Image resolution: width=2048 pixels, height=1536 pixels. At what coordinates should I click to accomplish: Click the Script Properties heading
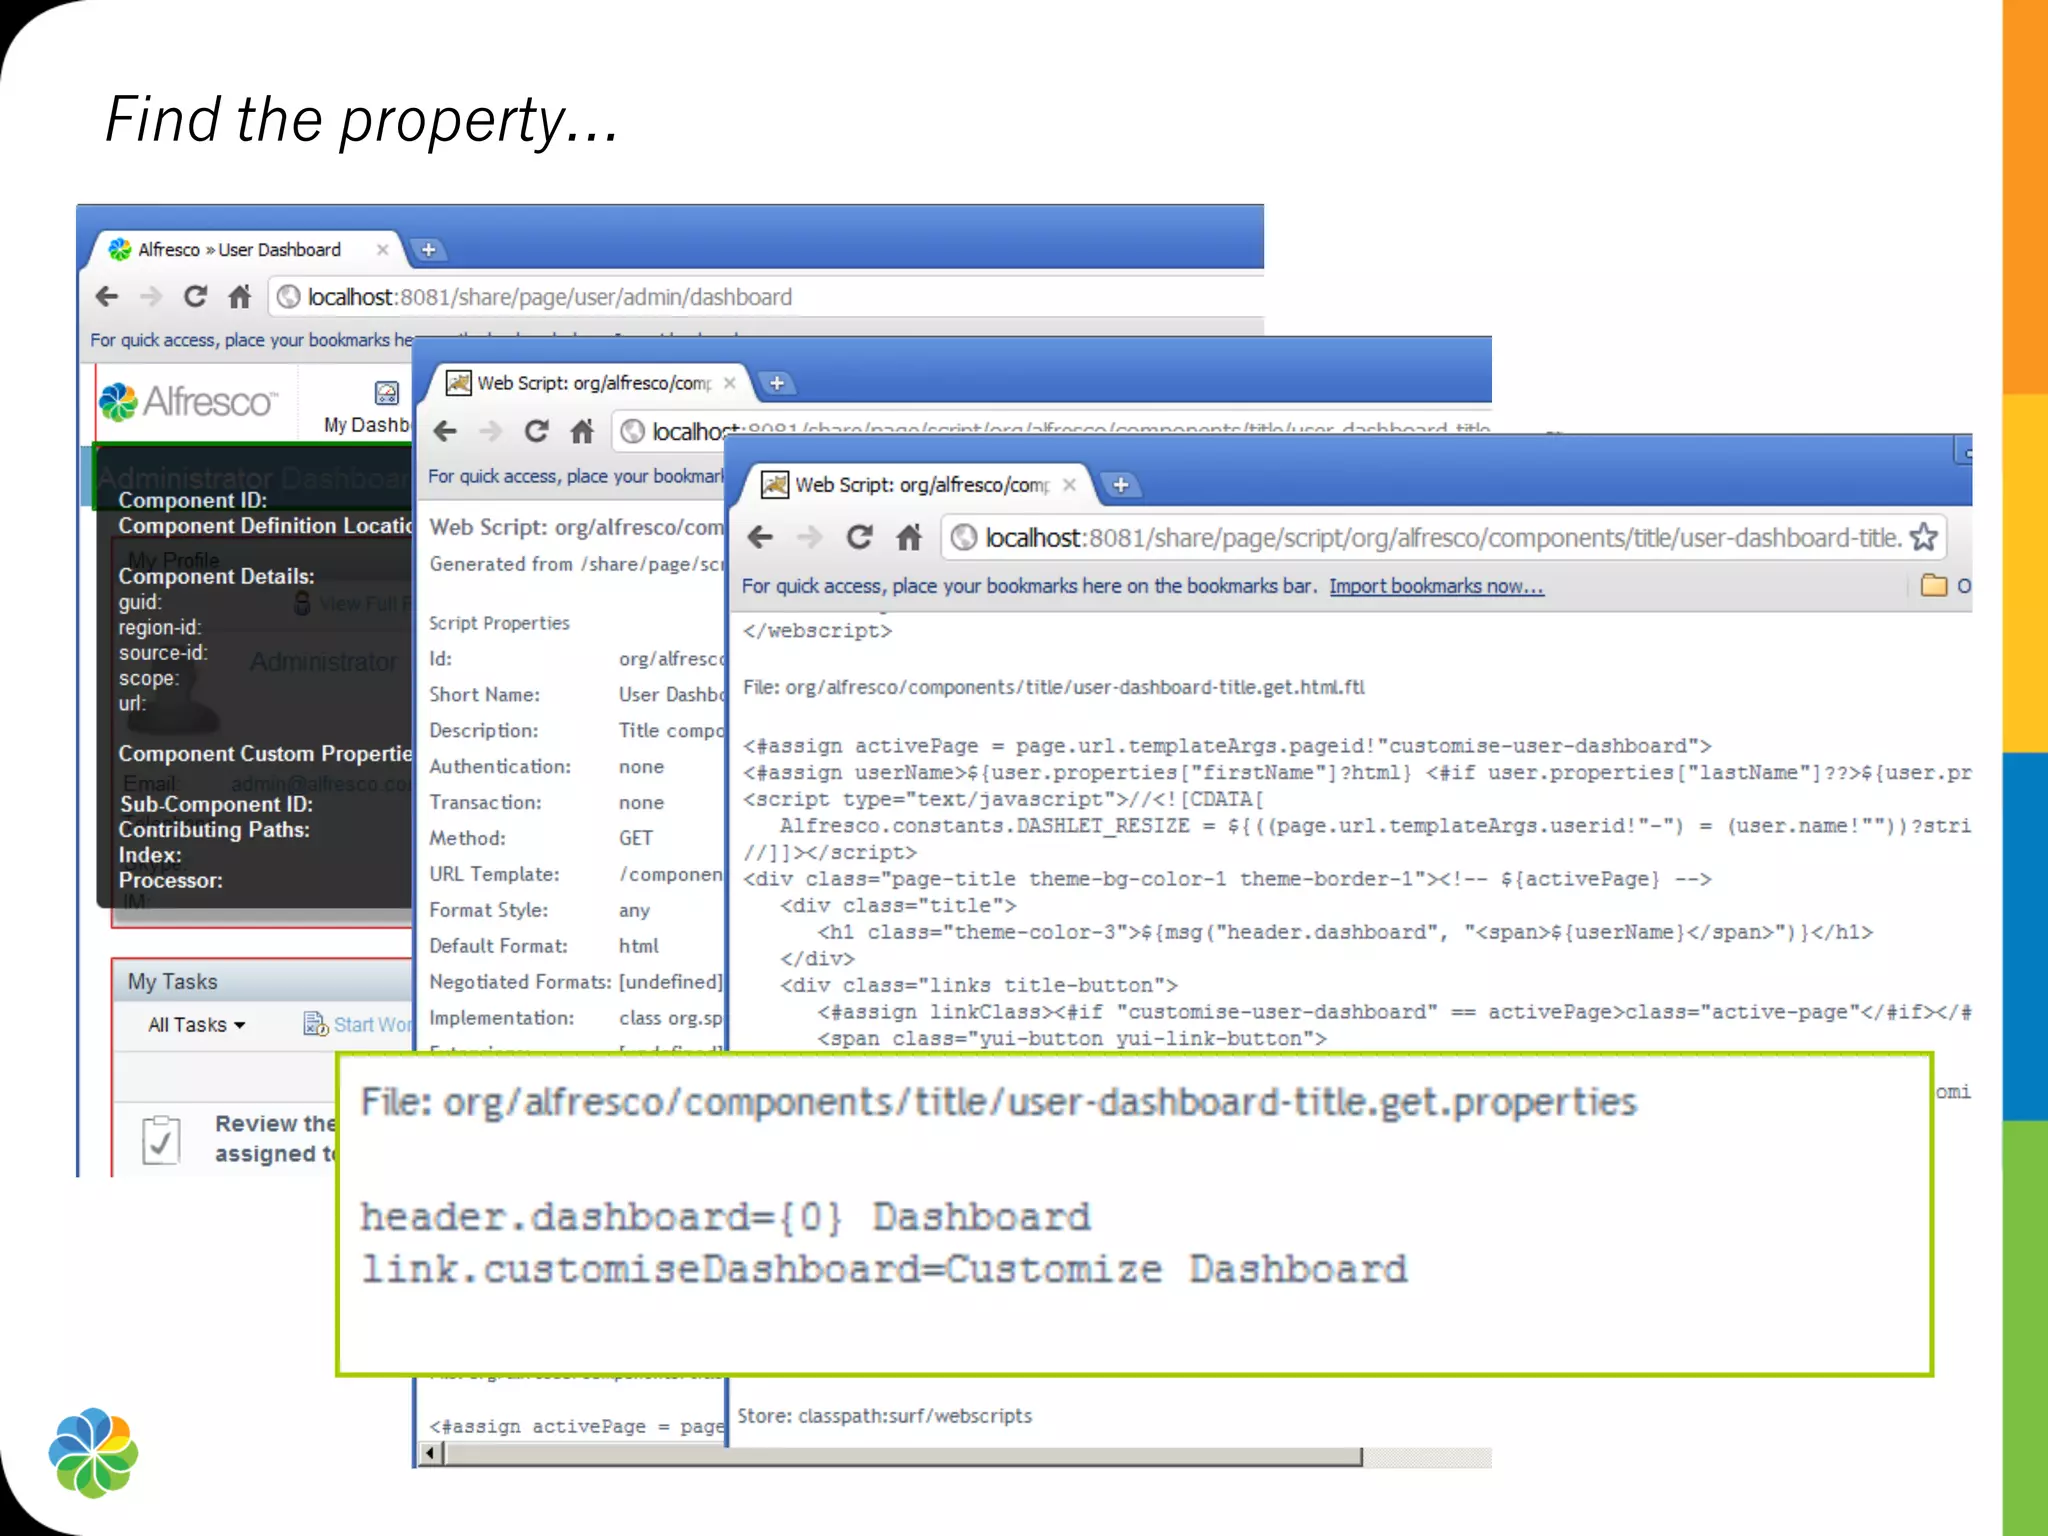499,623
